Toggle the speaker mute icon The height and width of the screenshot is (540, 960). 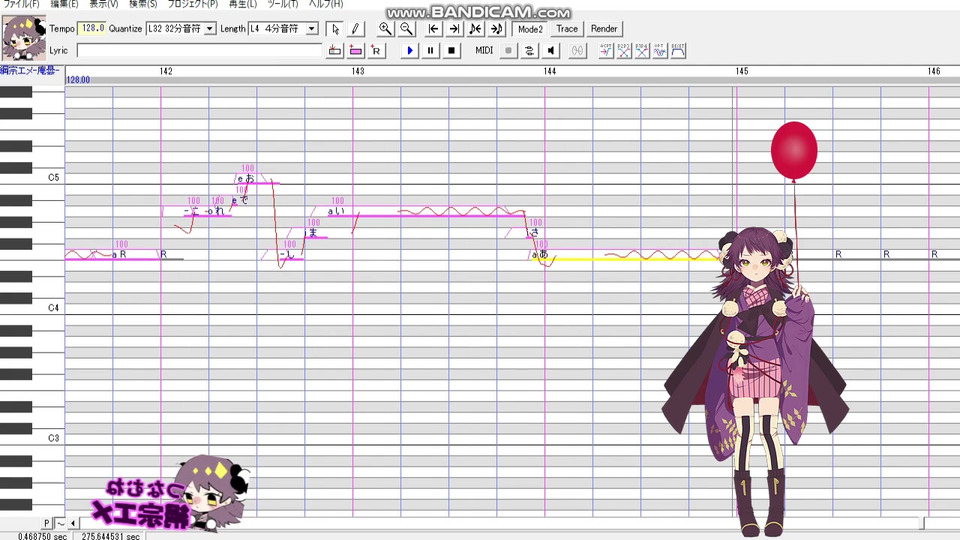pos(550,51)
